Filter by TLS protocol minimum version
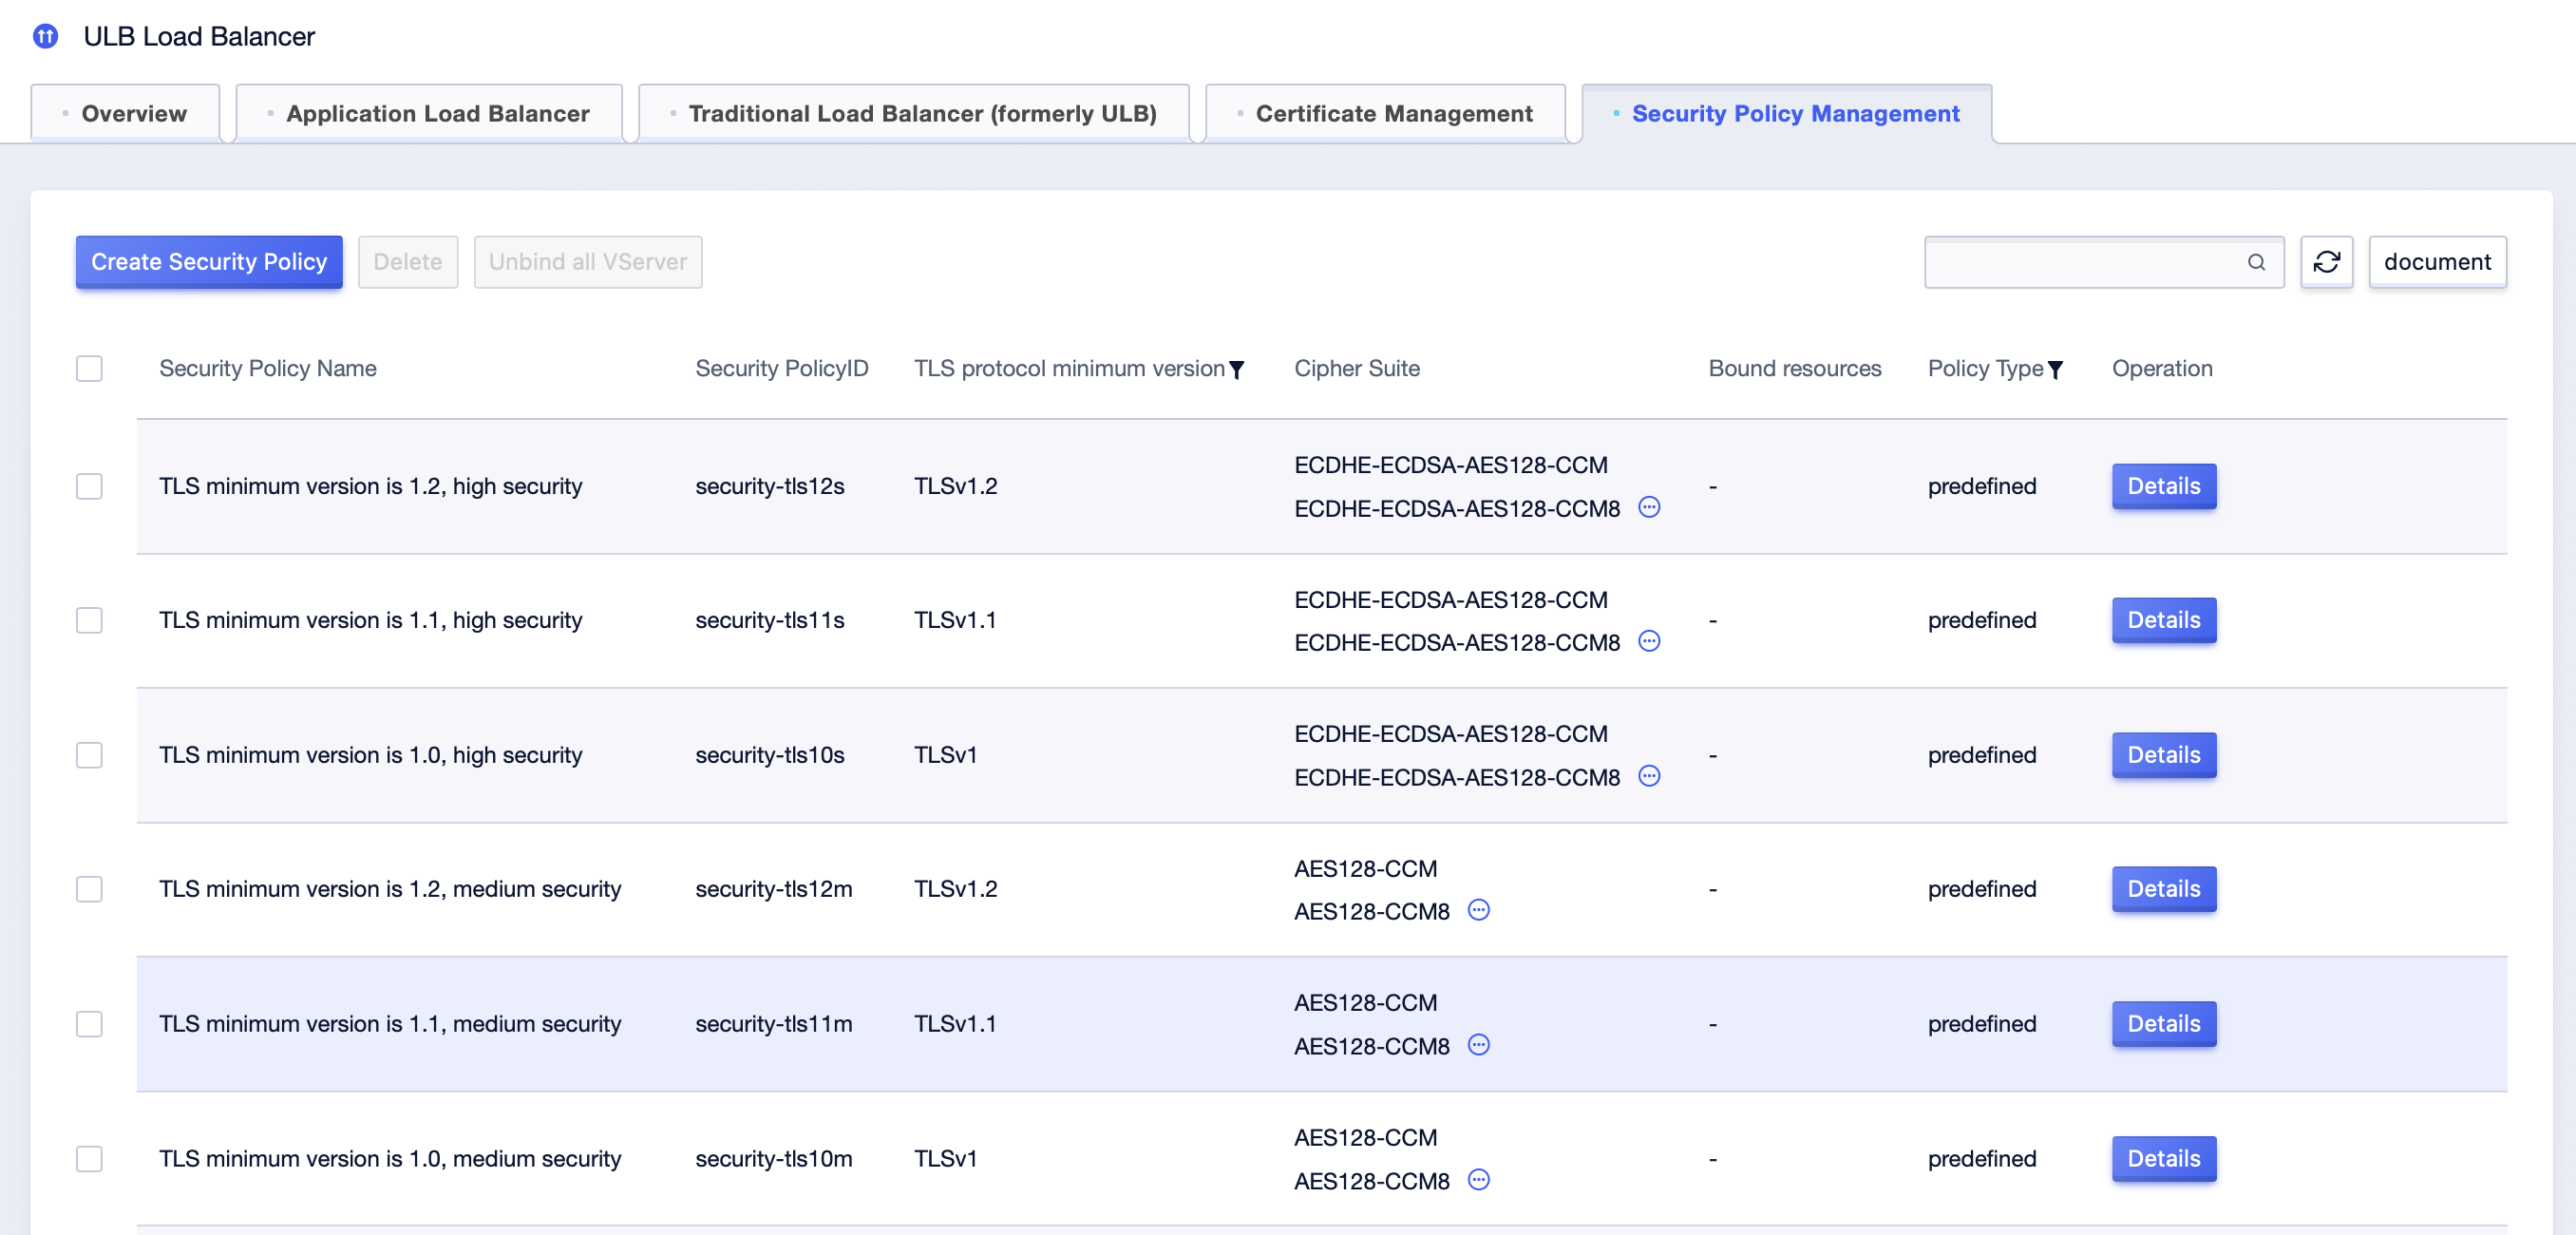 (1237, 370)
